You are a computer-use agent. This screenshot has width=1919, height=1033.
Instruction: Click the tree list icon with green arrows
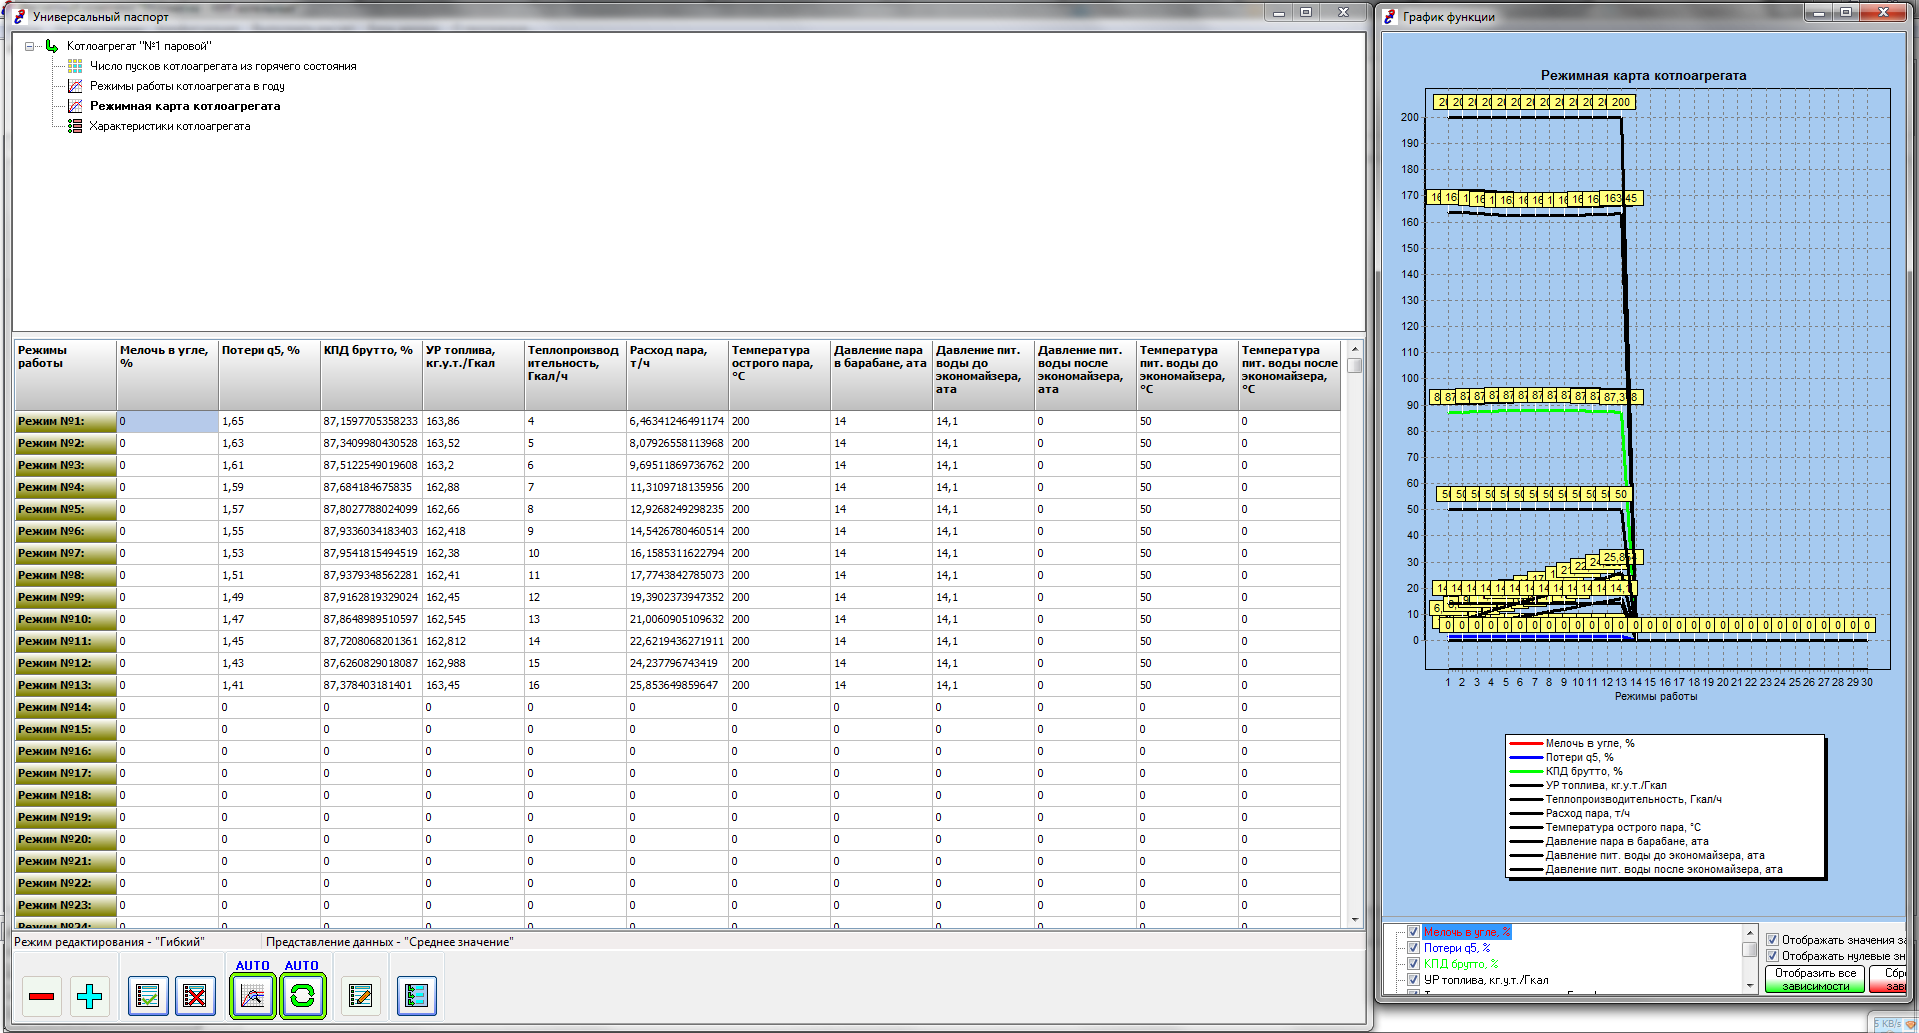click(x=416, y=996)
